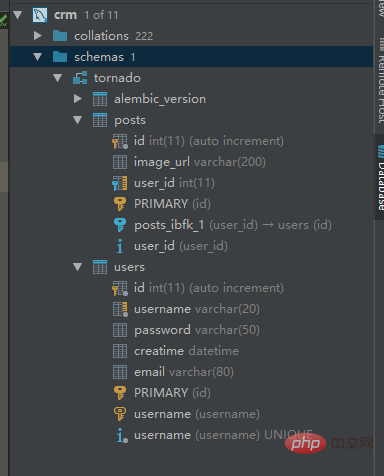The height and width of the screenshot is (476, 384).
Task: Collapse the crm data source node
Action: (x=17, y=15)
